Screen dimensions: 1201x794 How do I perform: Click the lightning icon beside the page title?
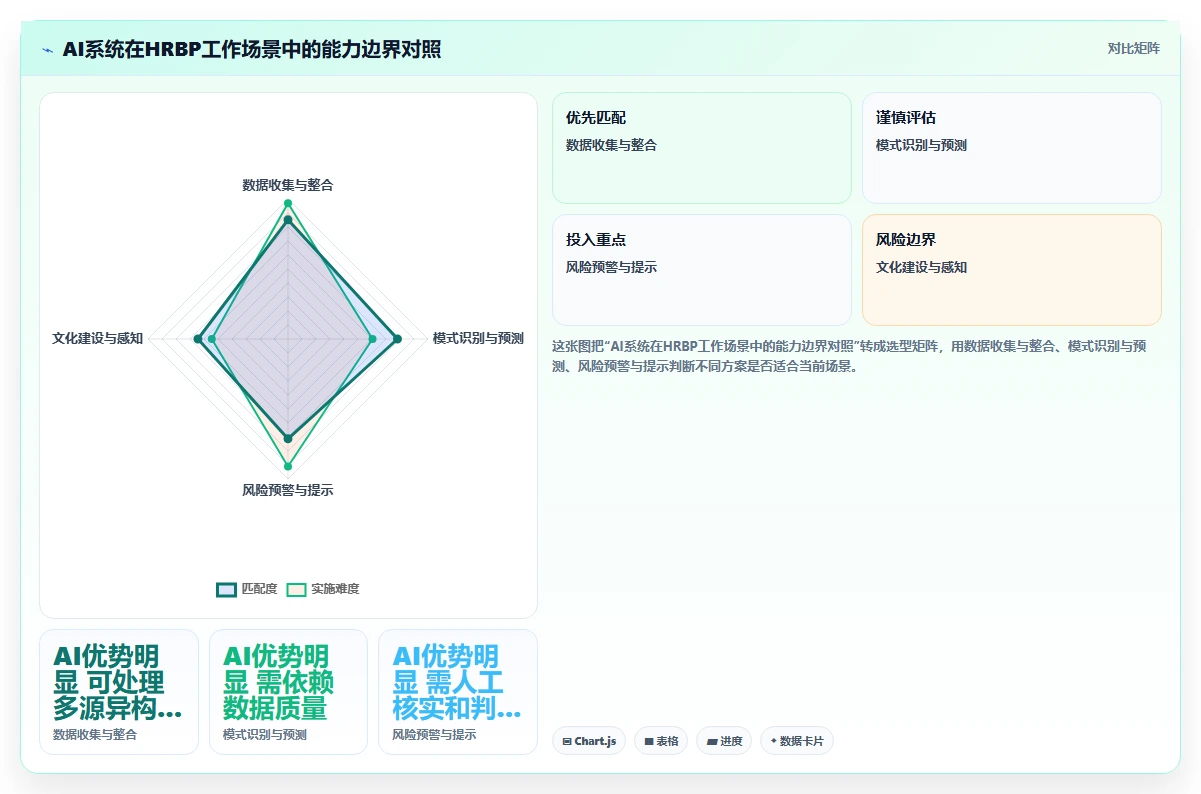(x=47, y=49)
